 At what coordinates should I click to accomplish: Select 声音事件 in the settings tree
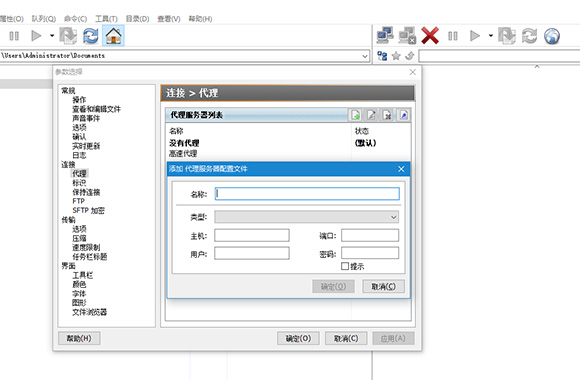(x=86, y=118)
